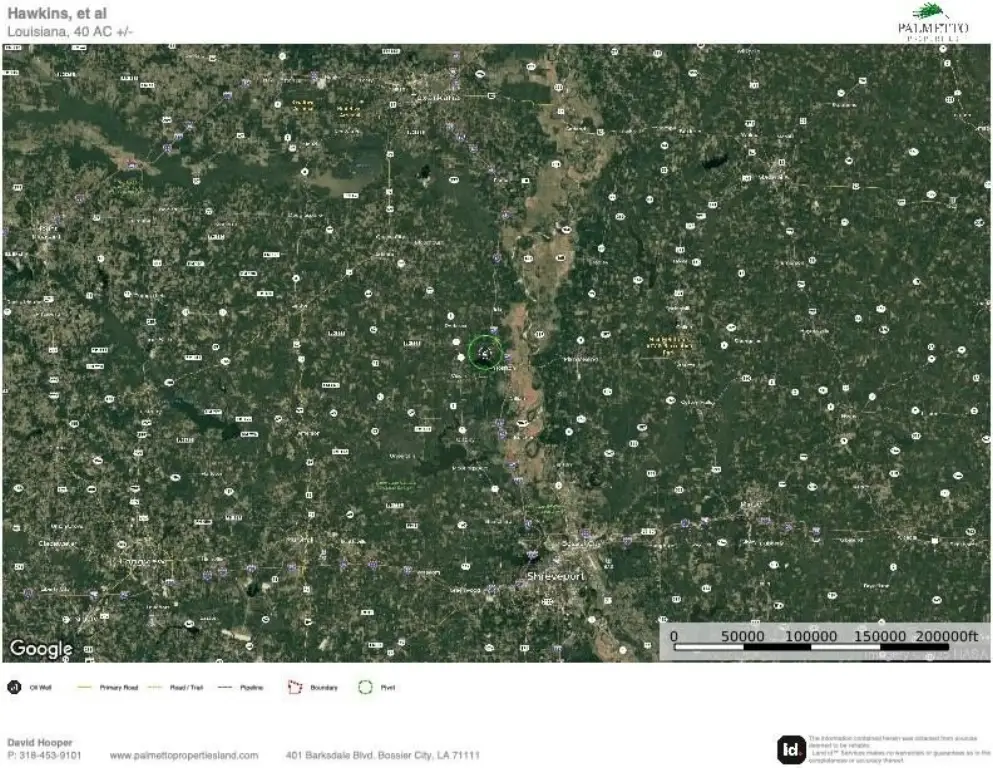Click the David Hooper contact name
The width and height of the screenshot is (993, 768).
40,742
